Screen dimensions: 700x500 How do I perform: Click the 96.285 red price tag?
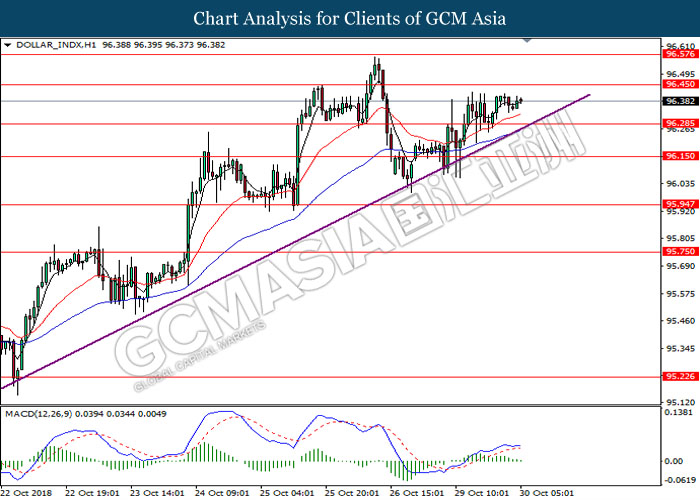pyautogui.click(x=680, y=123)
